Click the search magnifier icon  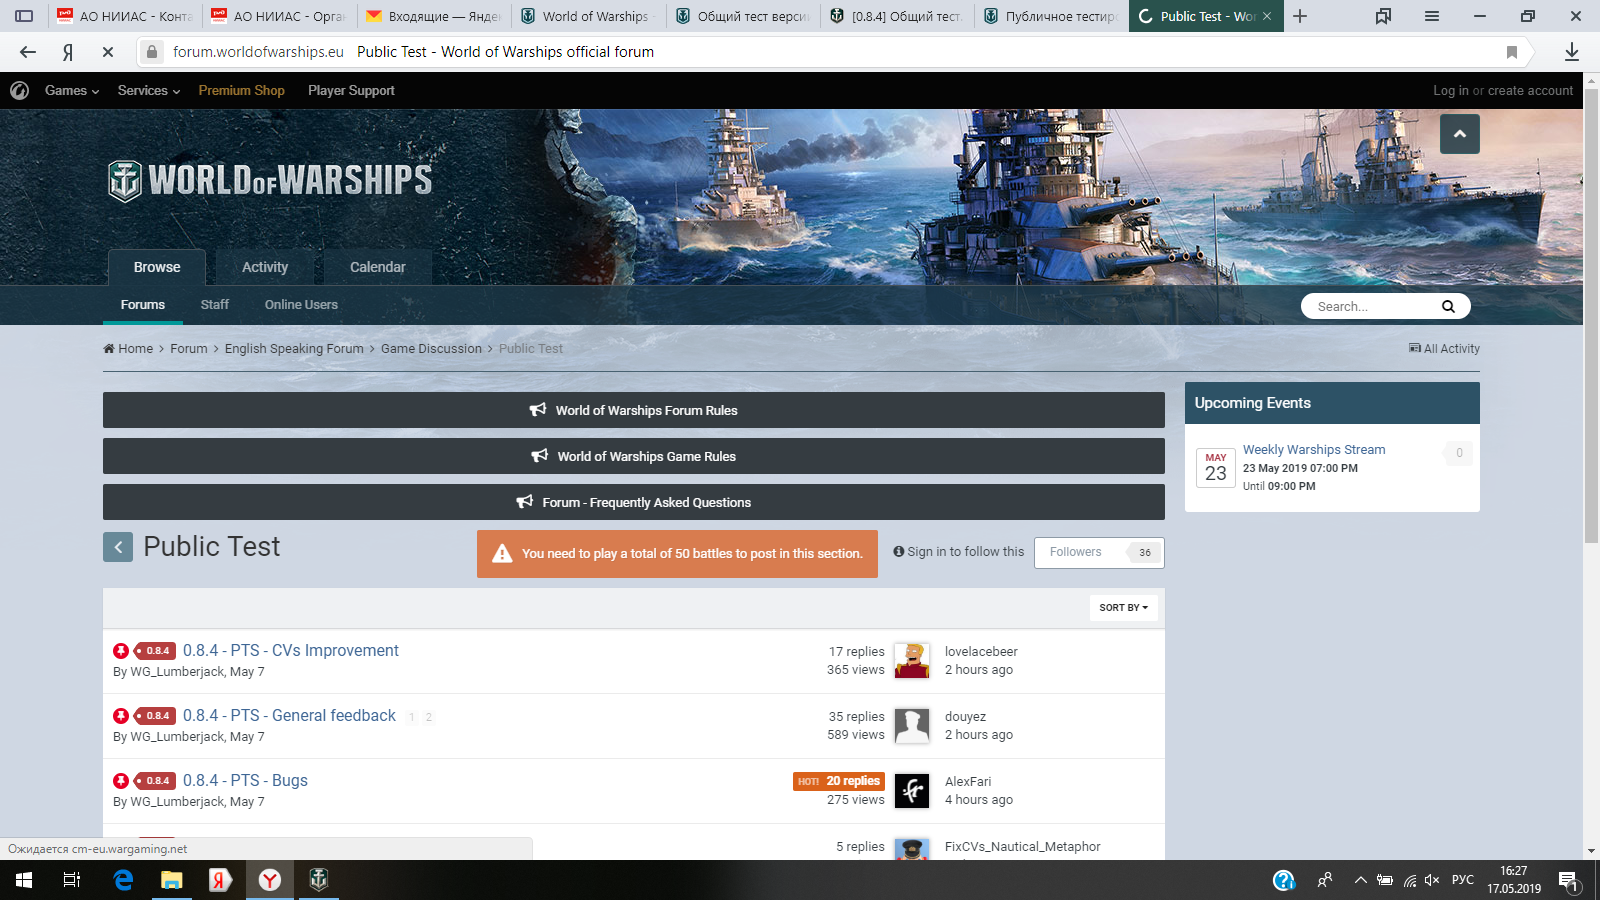tap(1448, 306)
